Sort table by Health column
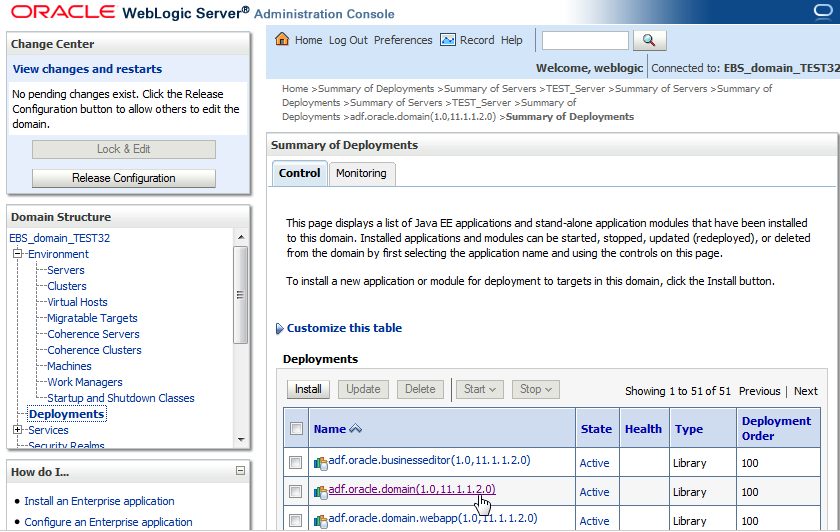The height and width of the screenshot is (532, 840). click(643, 429)
